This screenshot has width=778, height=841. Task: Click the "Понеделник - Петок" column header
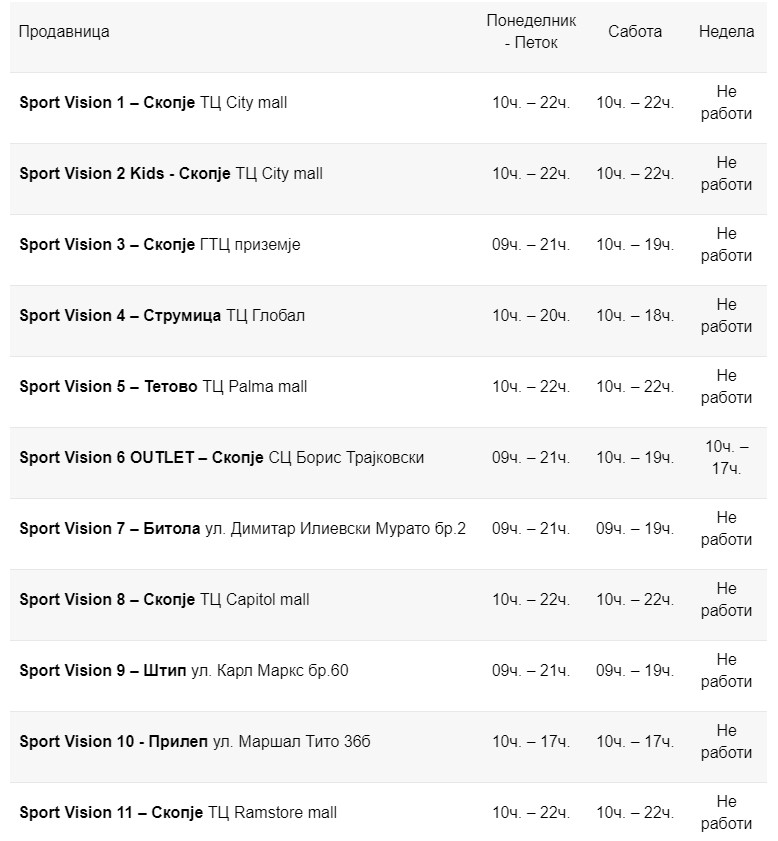click(531, 31)
